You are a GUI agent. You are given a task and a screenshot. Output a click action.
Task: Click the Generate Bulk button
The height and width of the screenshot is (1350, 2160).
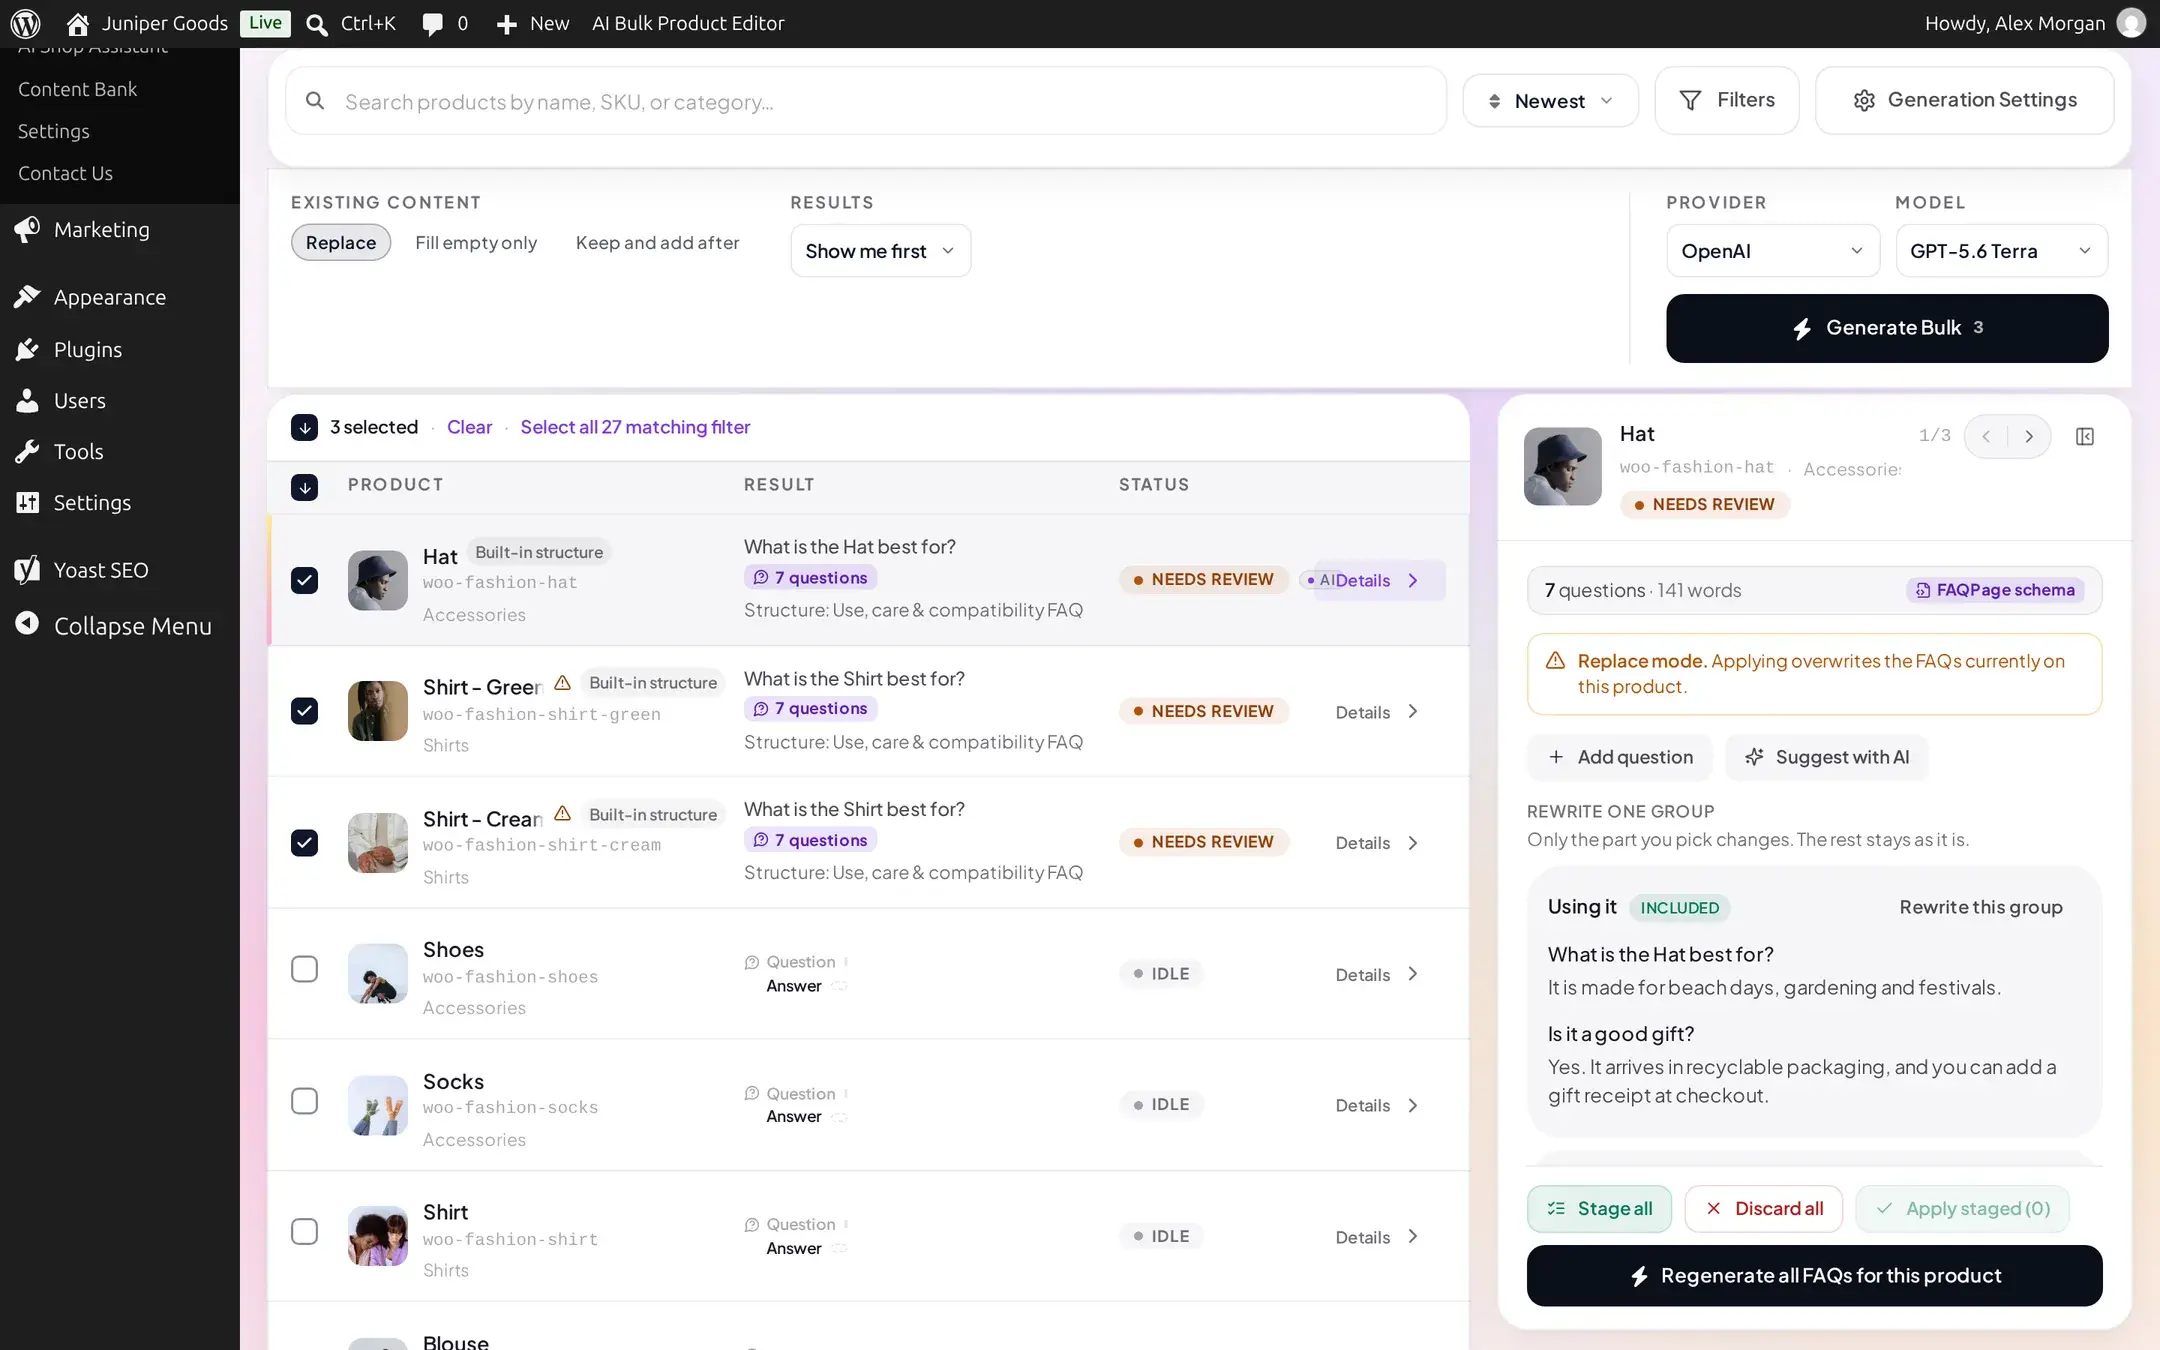pyautogui.click(x=1887, y=328)
